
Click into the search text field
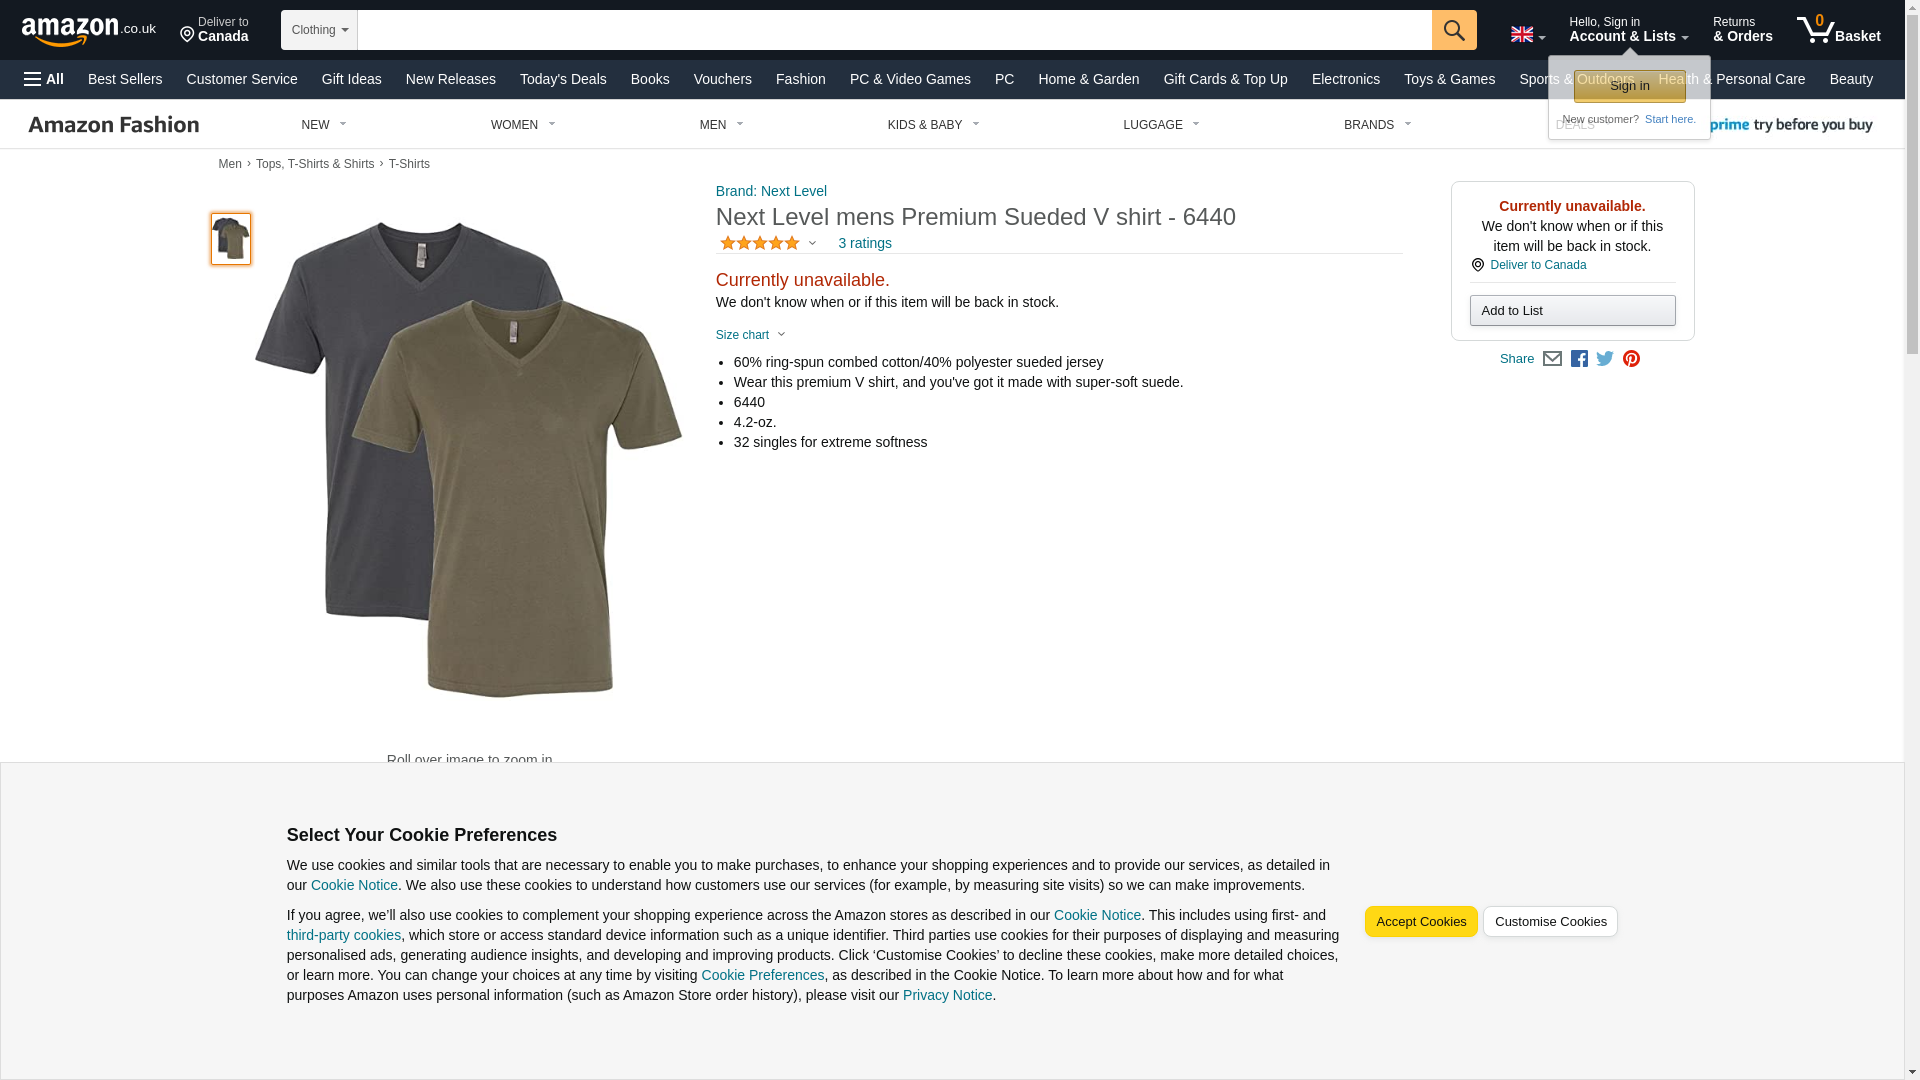coord(894,30)
